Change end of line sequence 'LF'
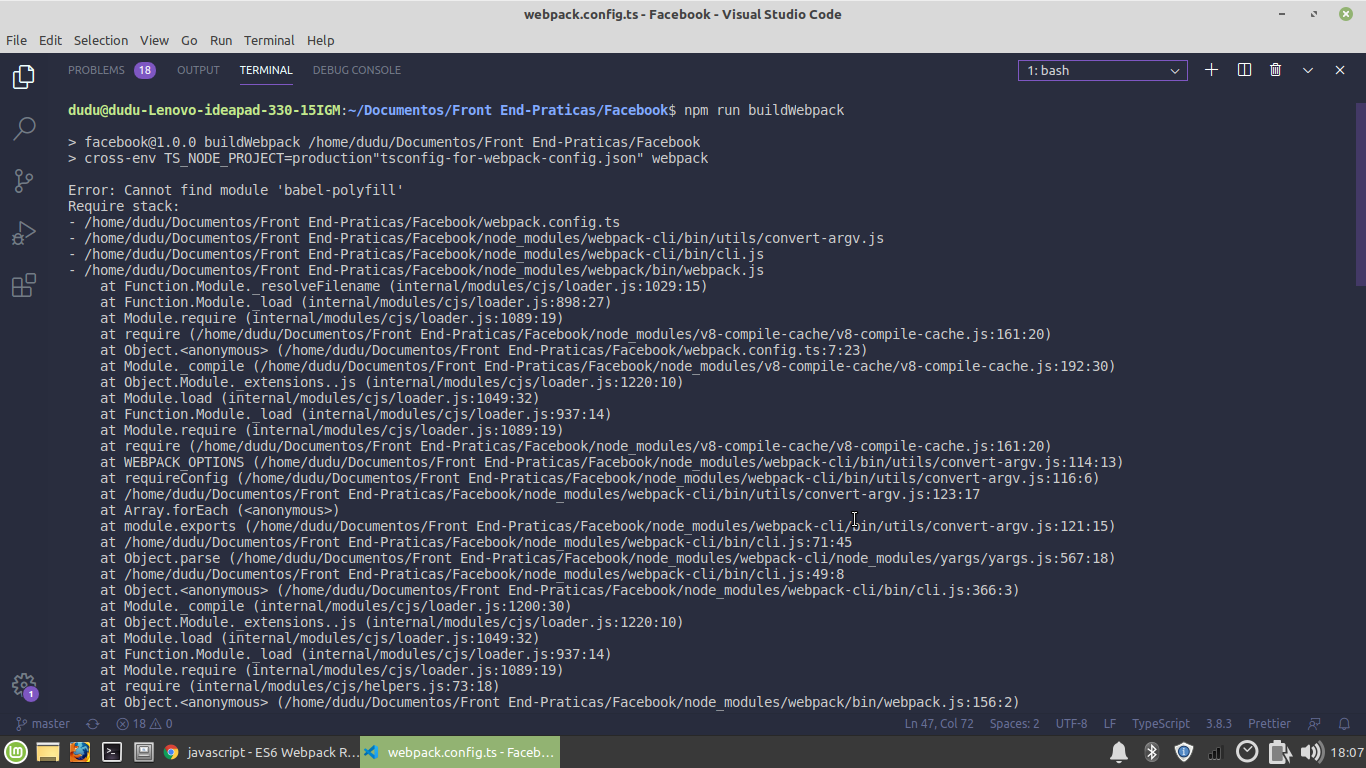1366x768 pixels. coord(1110,723)
